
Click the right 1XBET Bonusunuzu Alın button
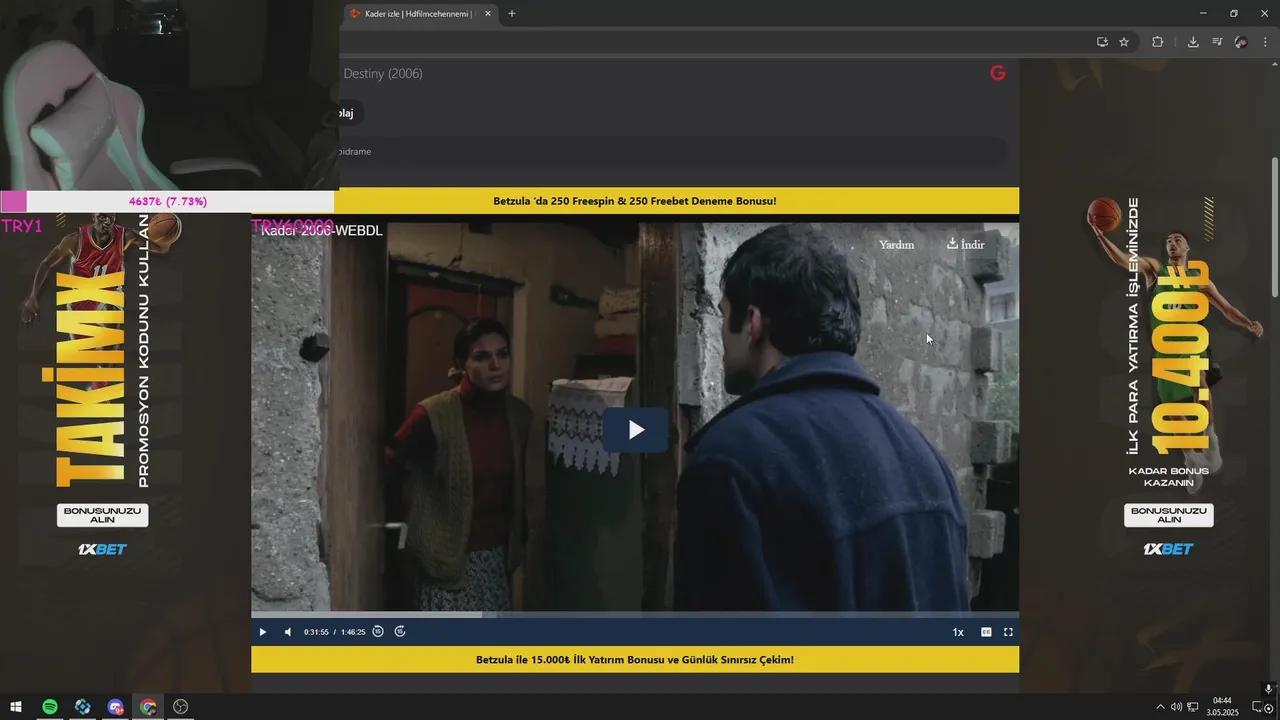pyautogui.click(x=1169, y=515)
